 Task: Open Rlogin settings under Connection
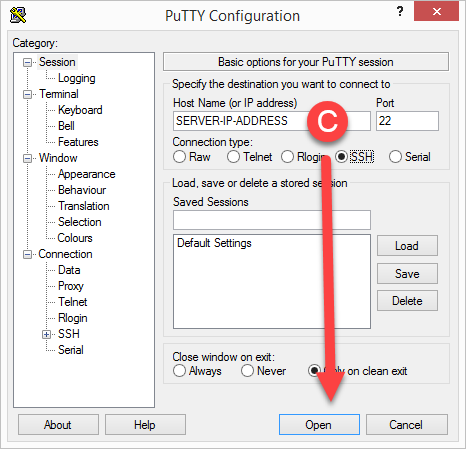click(x=73, y=318)
